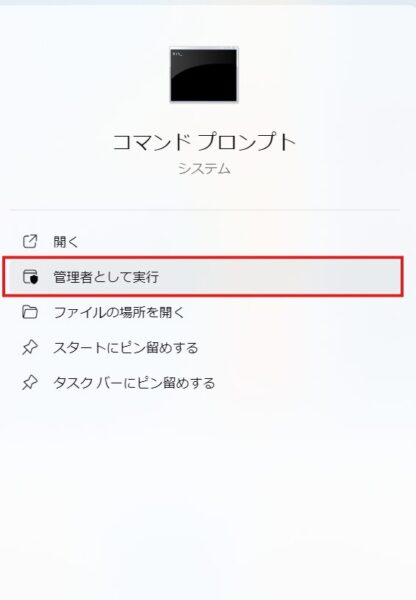Click the horizontal divider line under システム
Image resolution: width=416 pixels, height=600 pixels.
pyautogui.click(x=204, y=210)
